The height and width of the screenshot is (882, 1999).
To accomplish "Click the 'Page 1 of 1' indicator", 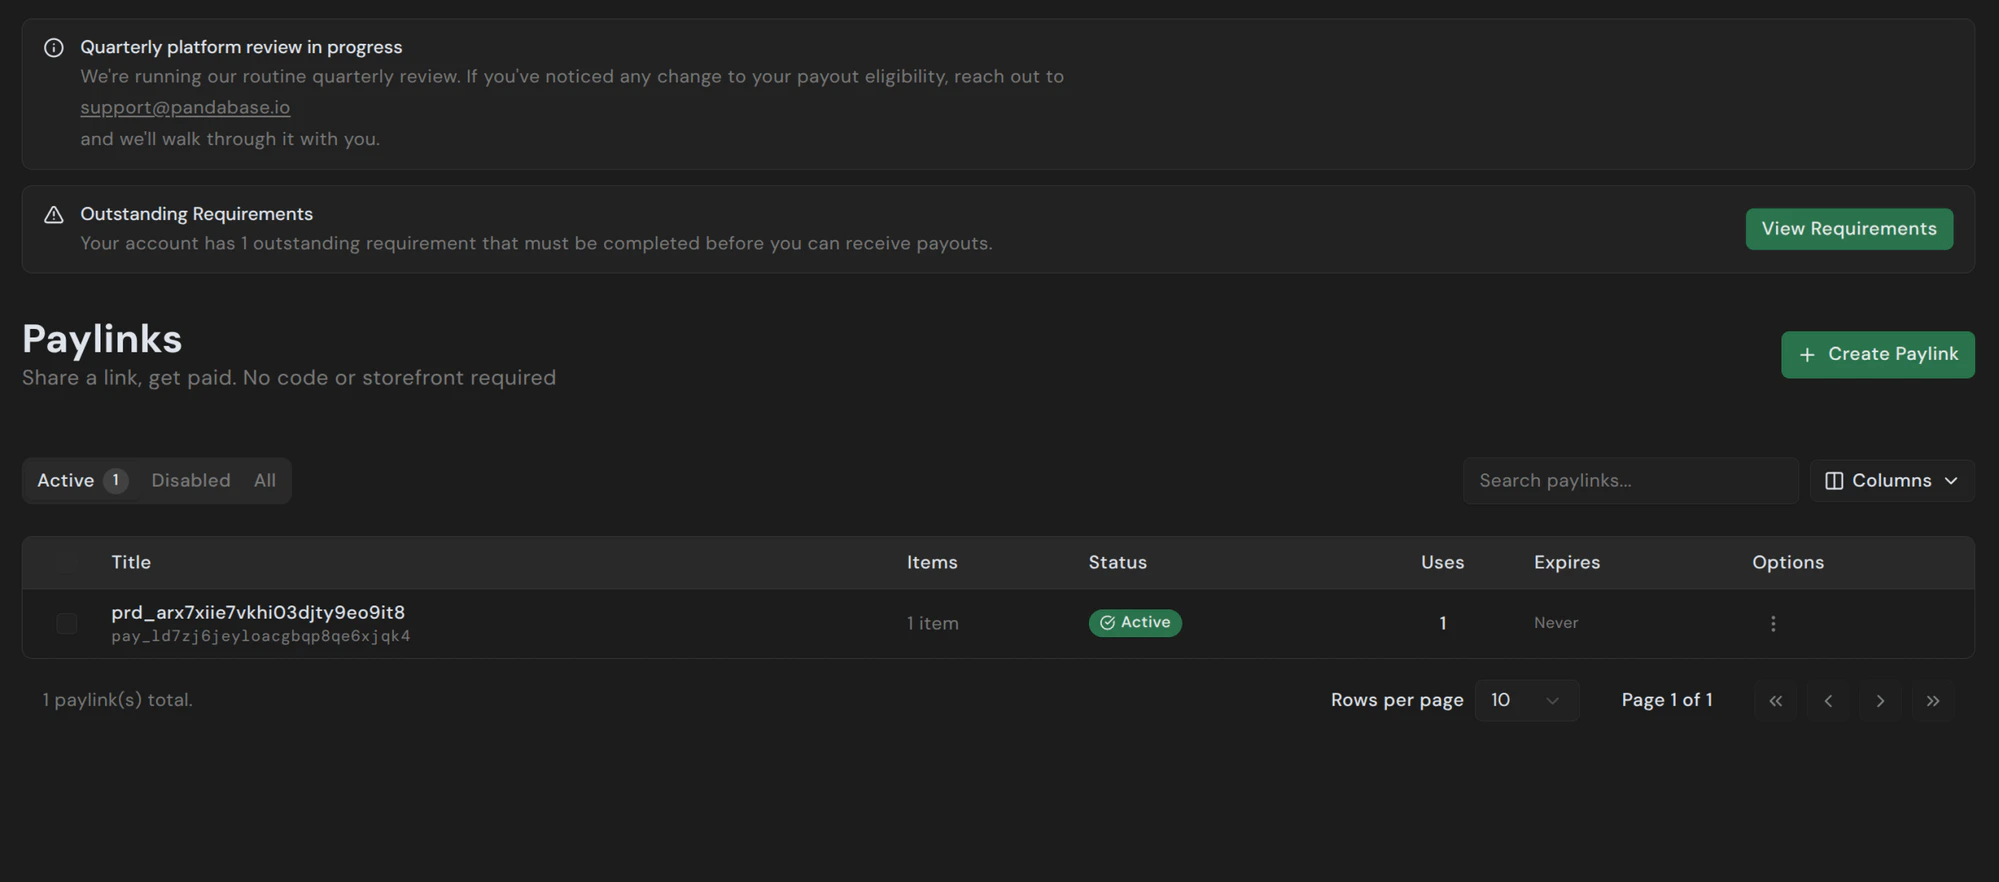I will click(x=1667, y=700).
